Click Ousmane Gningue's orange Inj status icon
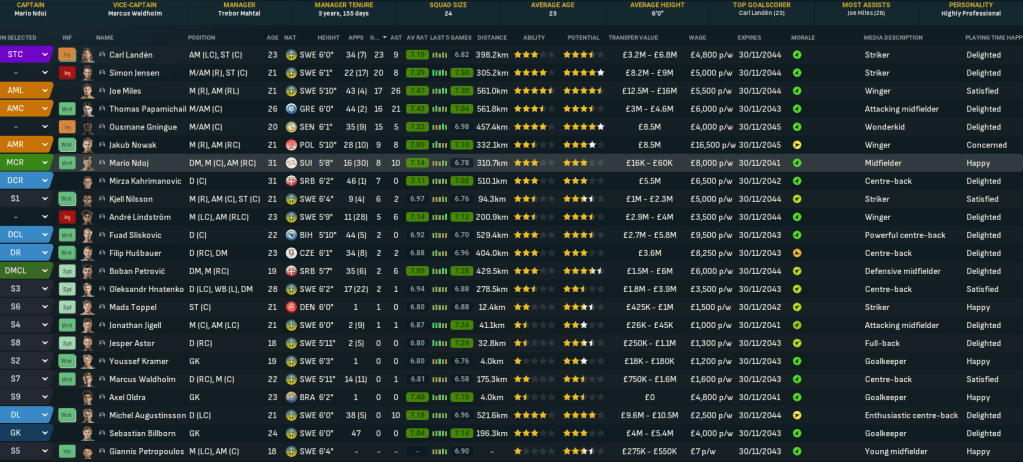The height and width of the screenshot is (462, 1023). 67,127
